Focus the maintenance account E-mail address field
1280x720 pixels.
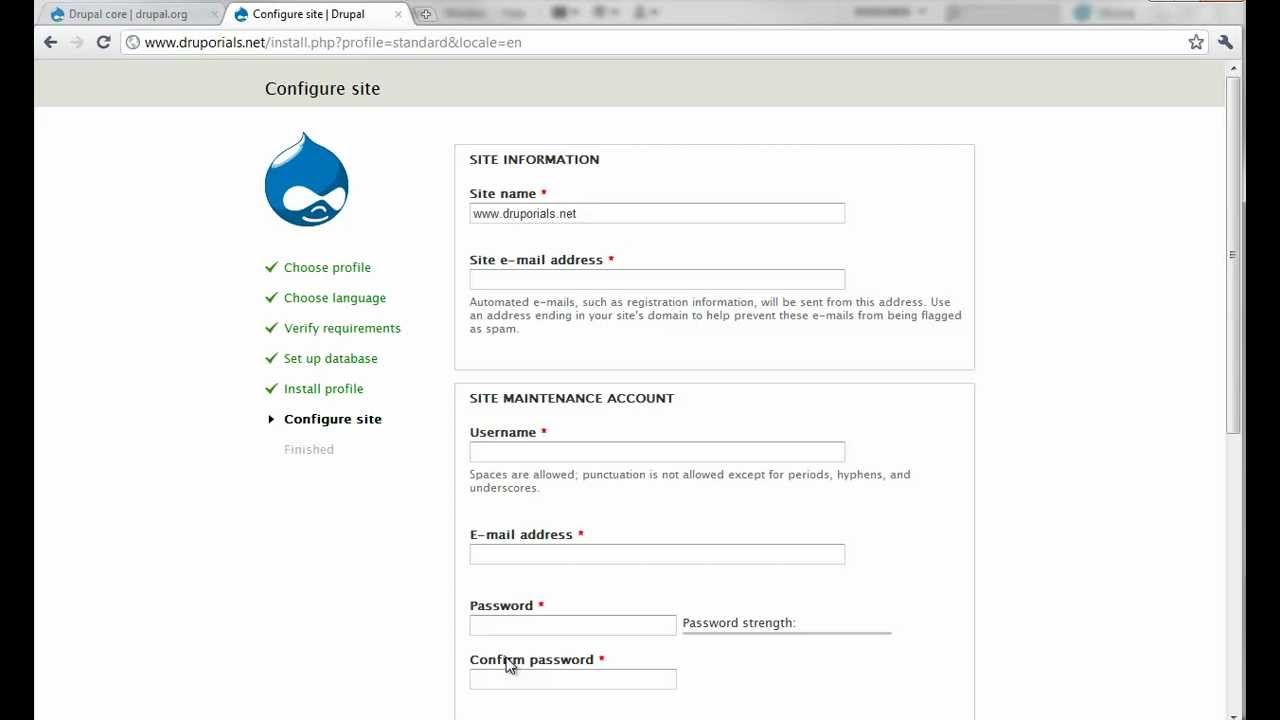[657, 554]
